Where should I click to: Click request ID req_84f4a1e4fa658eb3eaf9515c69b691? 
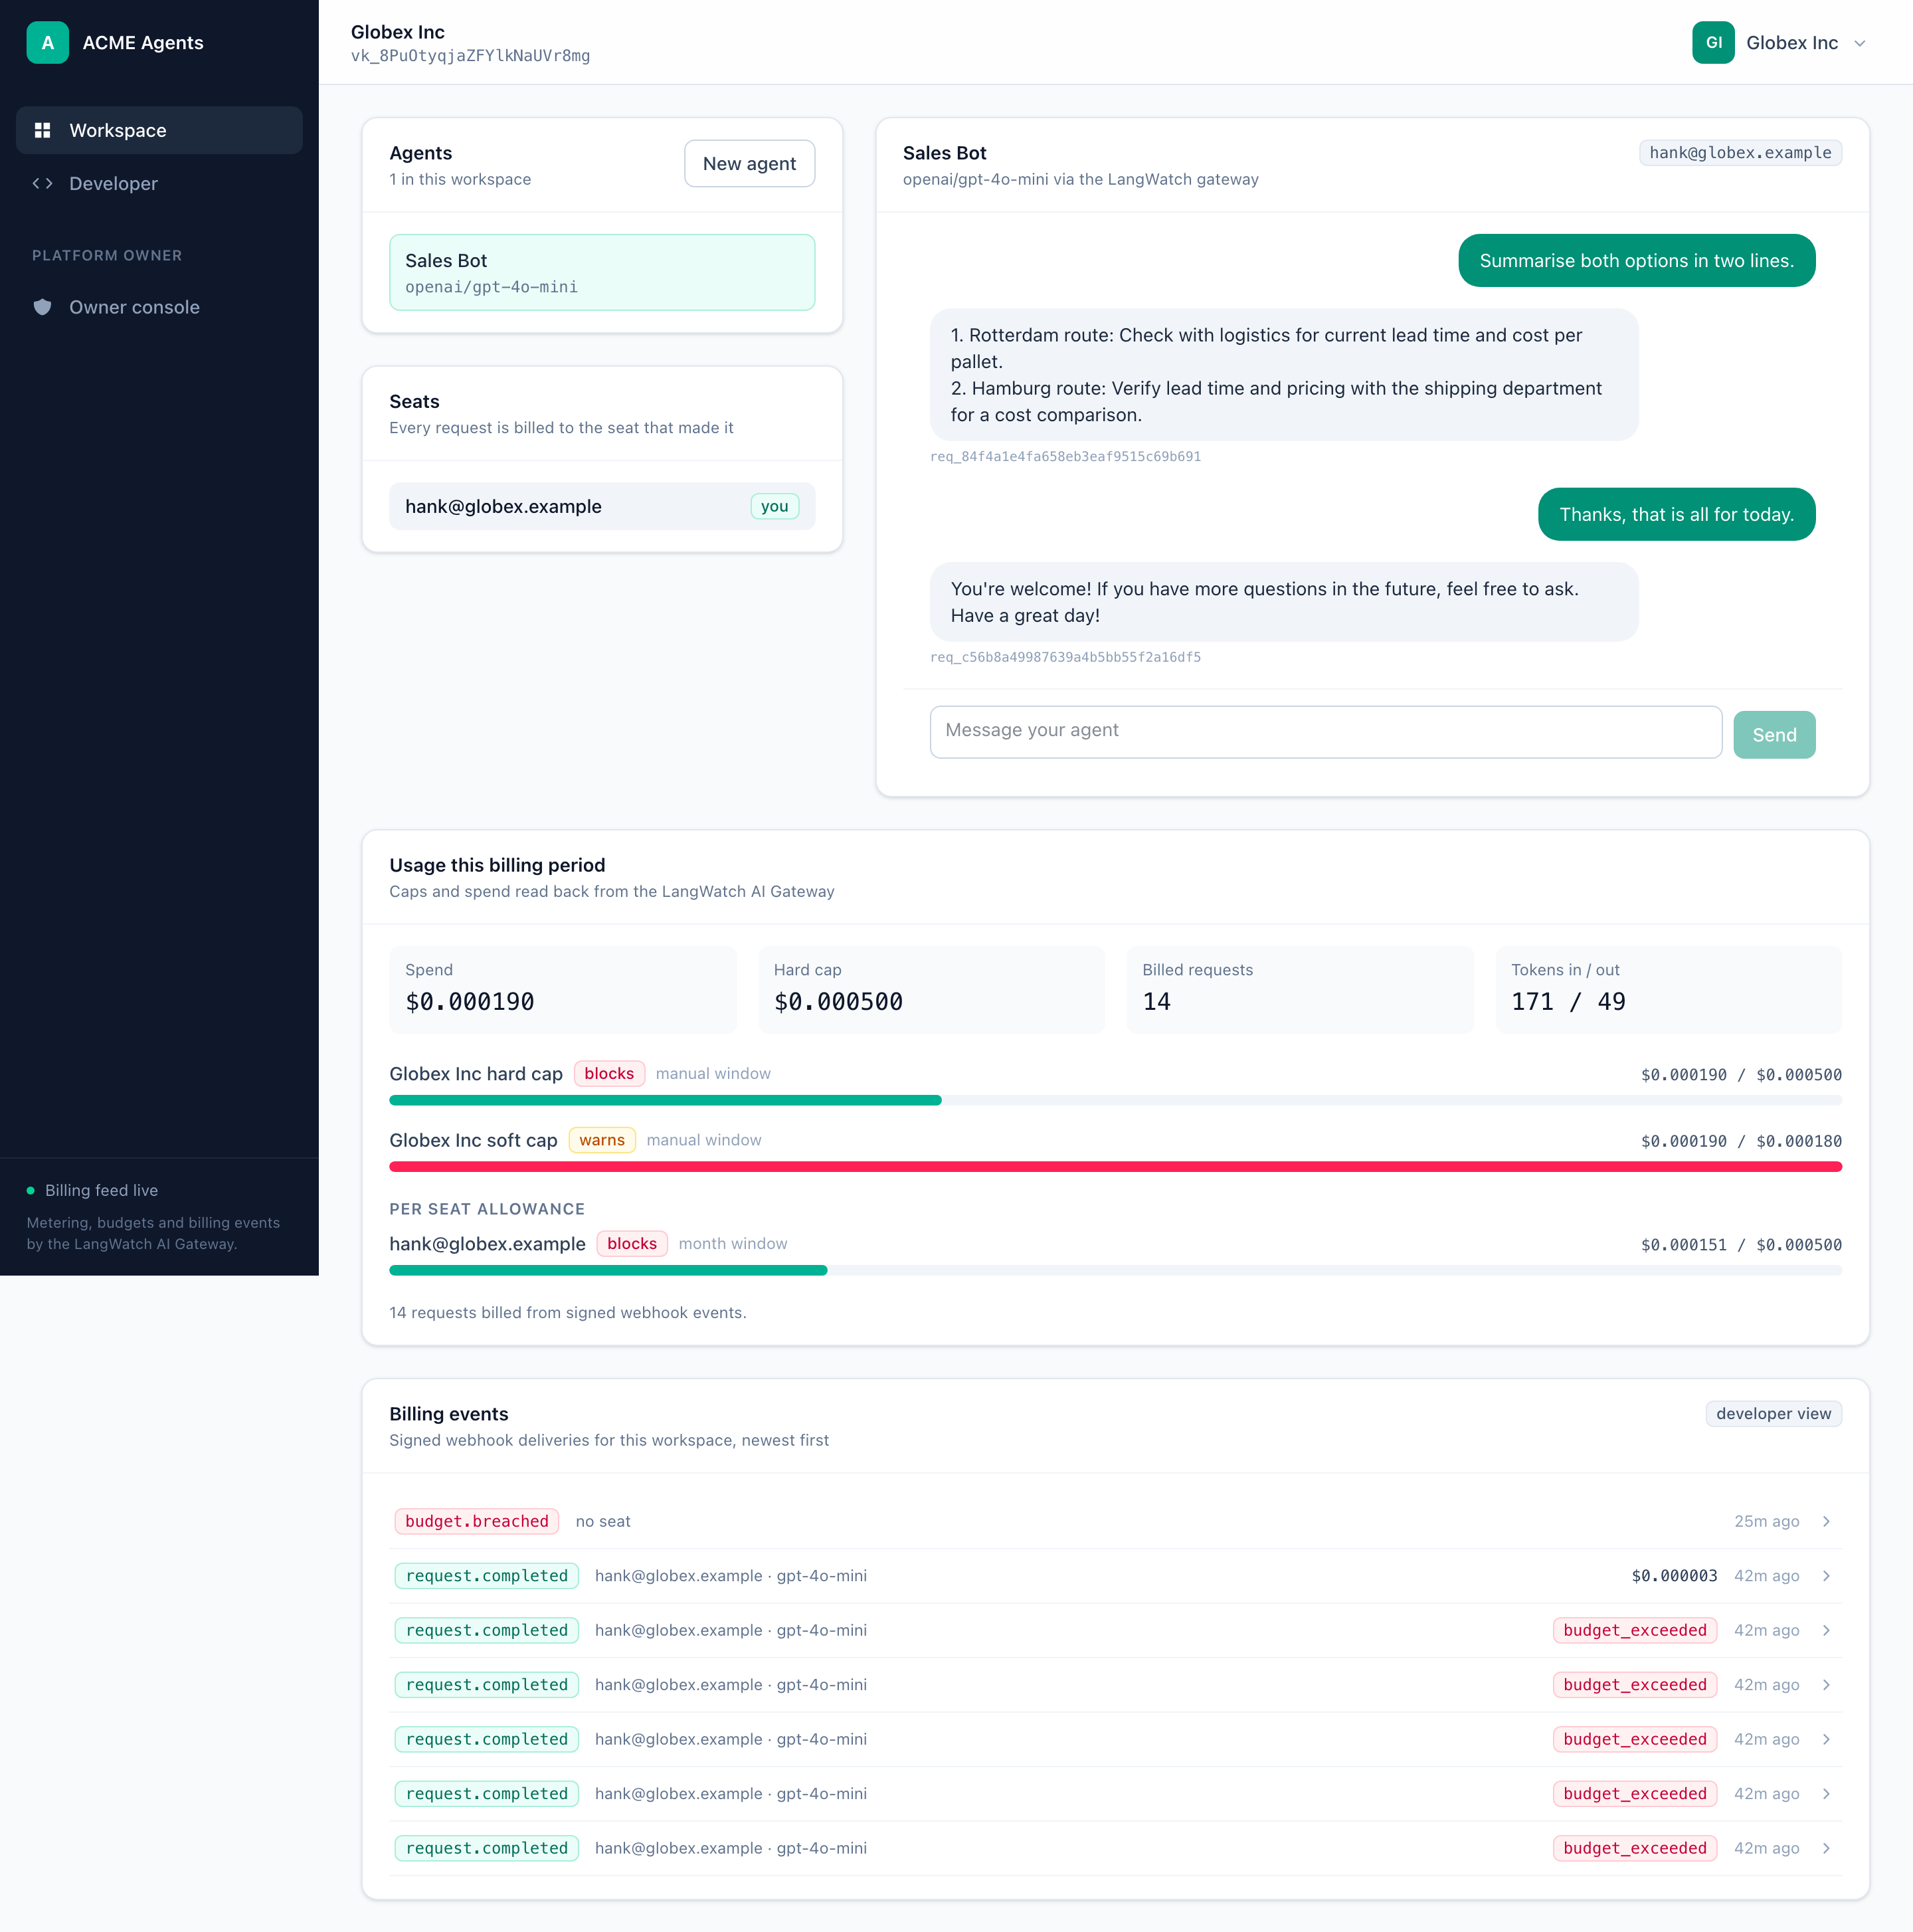(x=1065, y=456)
